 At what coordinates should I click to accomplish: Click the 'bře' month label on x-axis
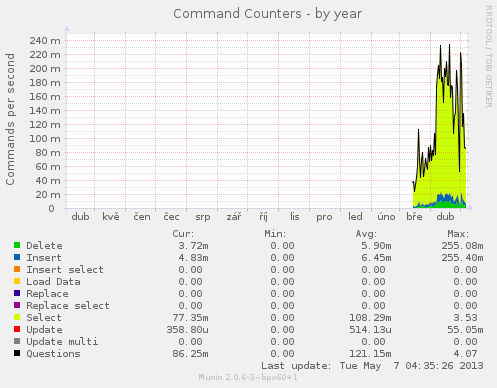(414, 217)
